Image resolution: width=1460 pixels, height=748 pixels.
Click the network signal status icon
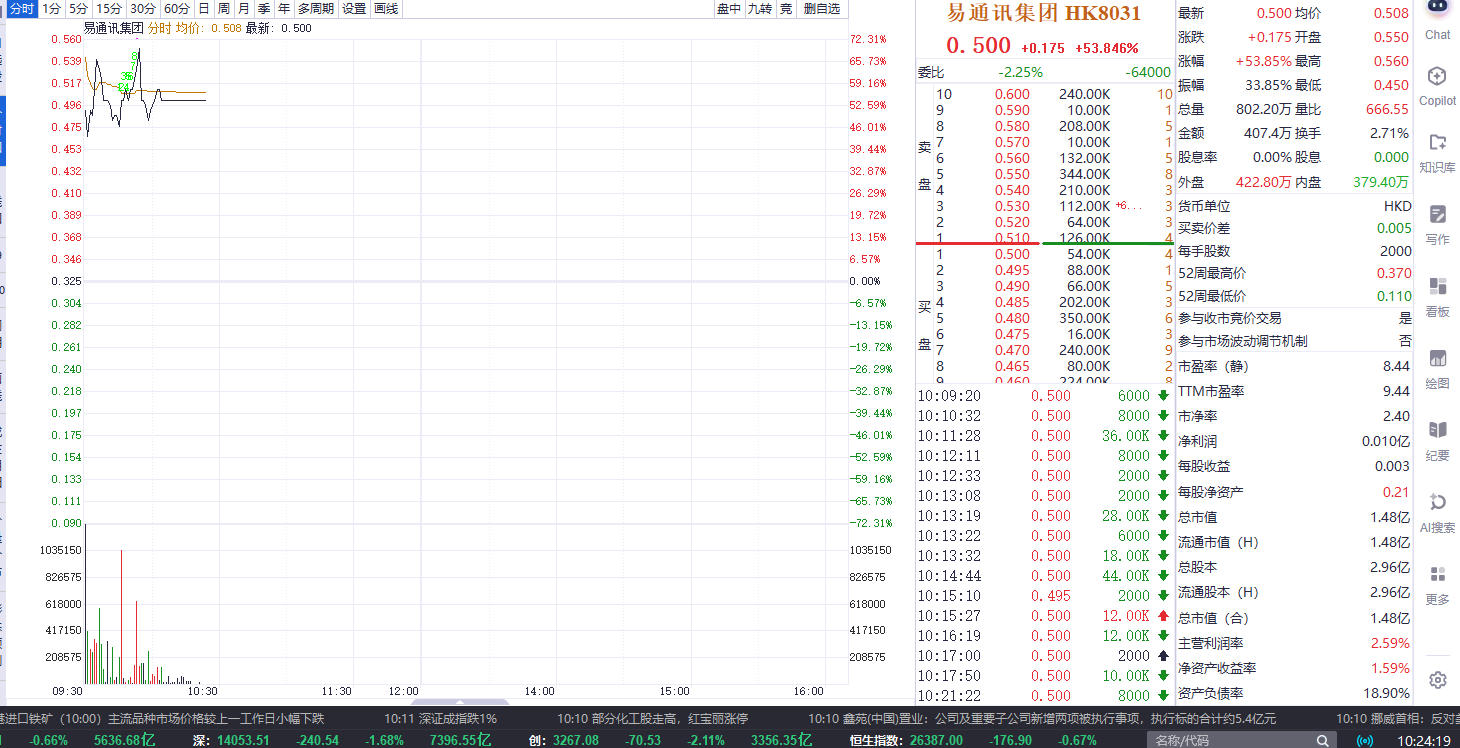(x=1364, y=740)
